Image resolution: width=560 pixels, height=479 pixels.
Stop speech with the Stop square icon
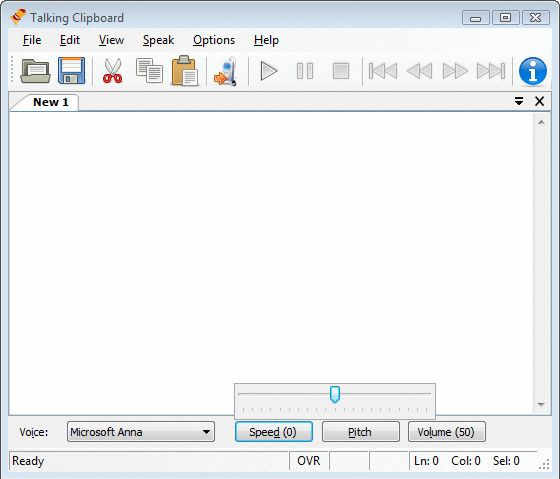coord(341,71)
